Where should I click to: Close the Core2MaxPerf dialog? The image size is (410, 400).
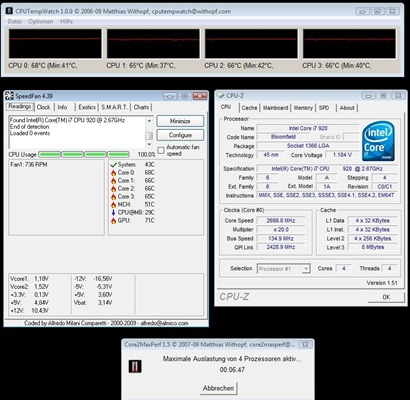(x=305, y=344)
